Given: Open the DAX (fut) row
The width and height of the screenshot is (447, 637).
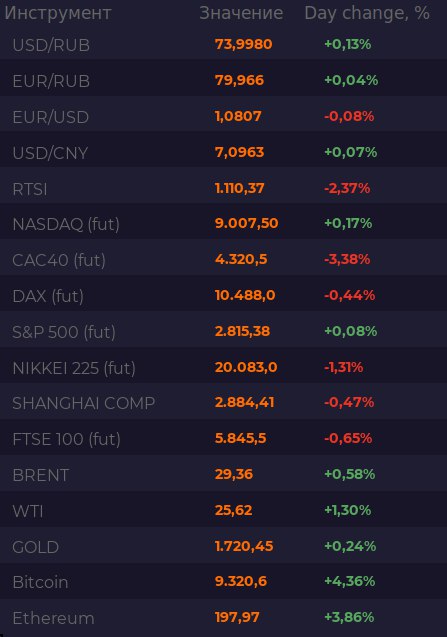Looking at the screenshot, I should coord(224,297).
